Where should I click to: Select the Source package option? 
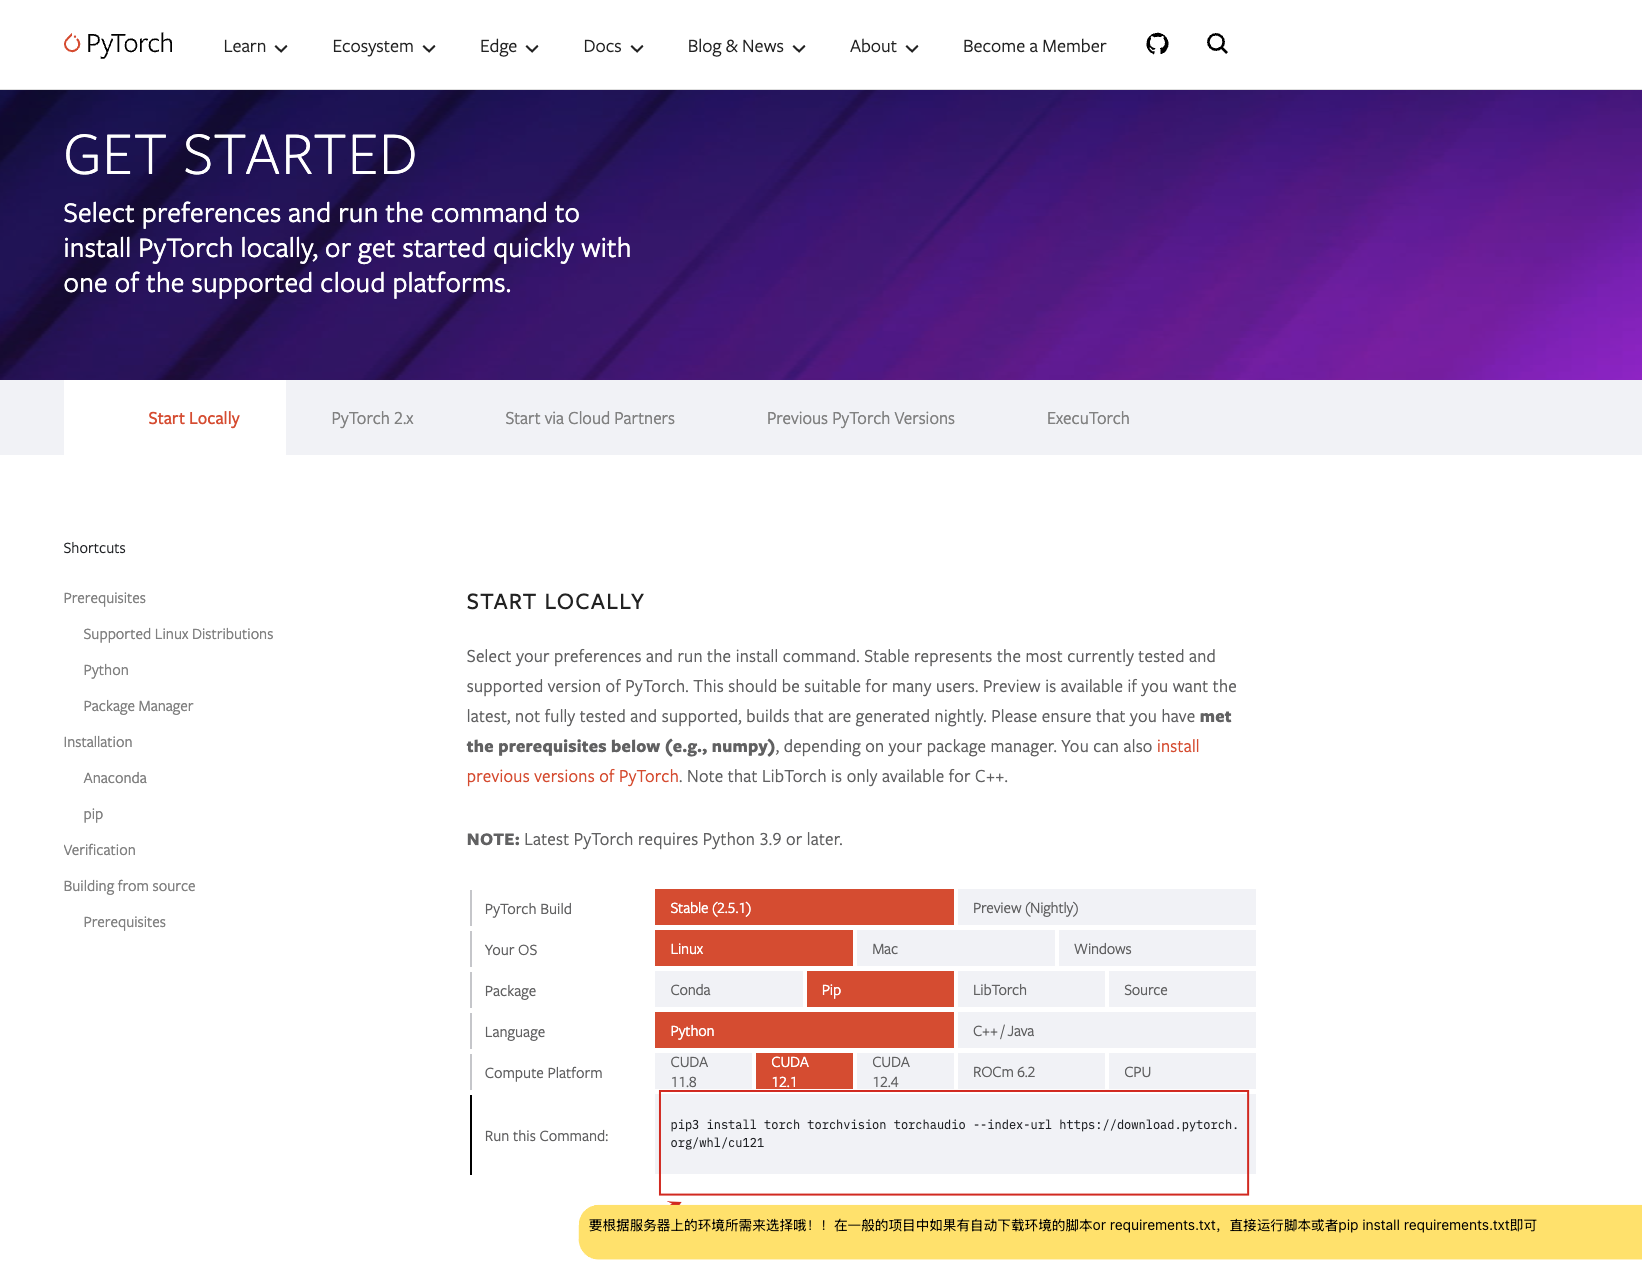[x=1182, y=989]
